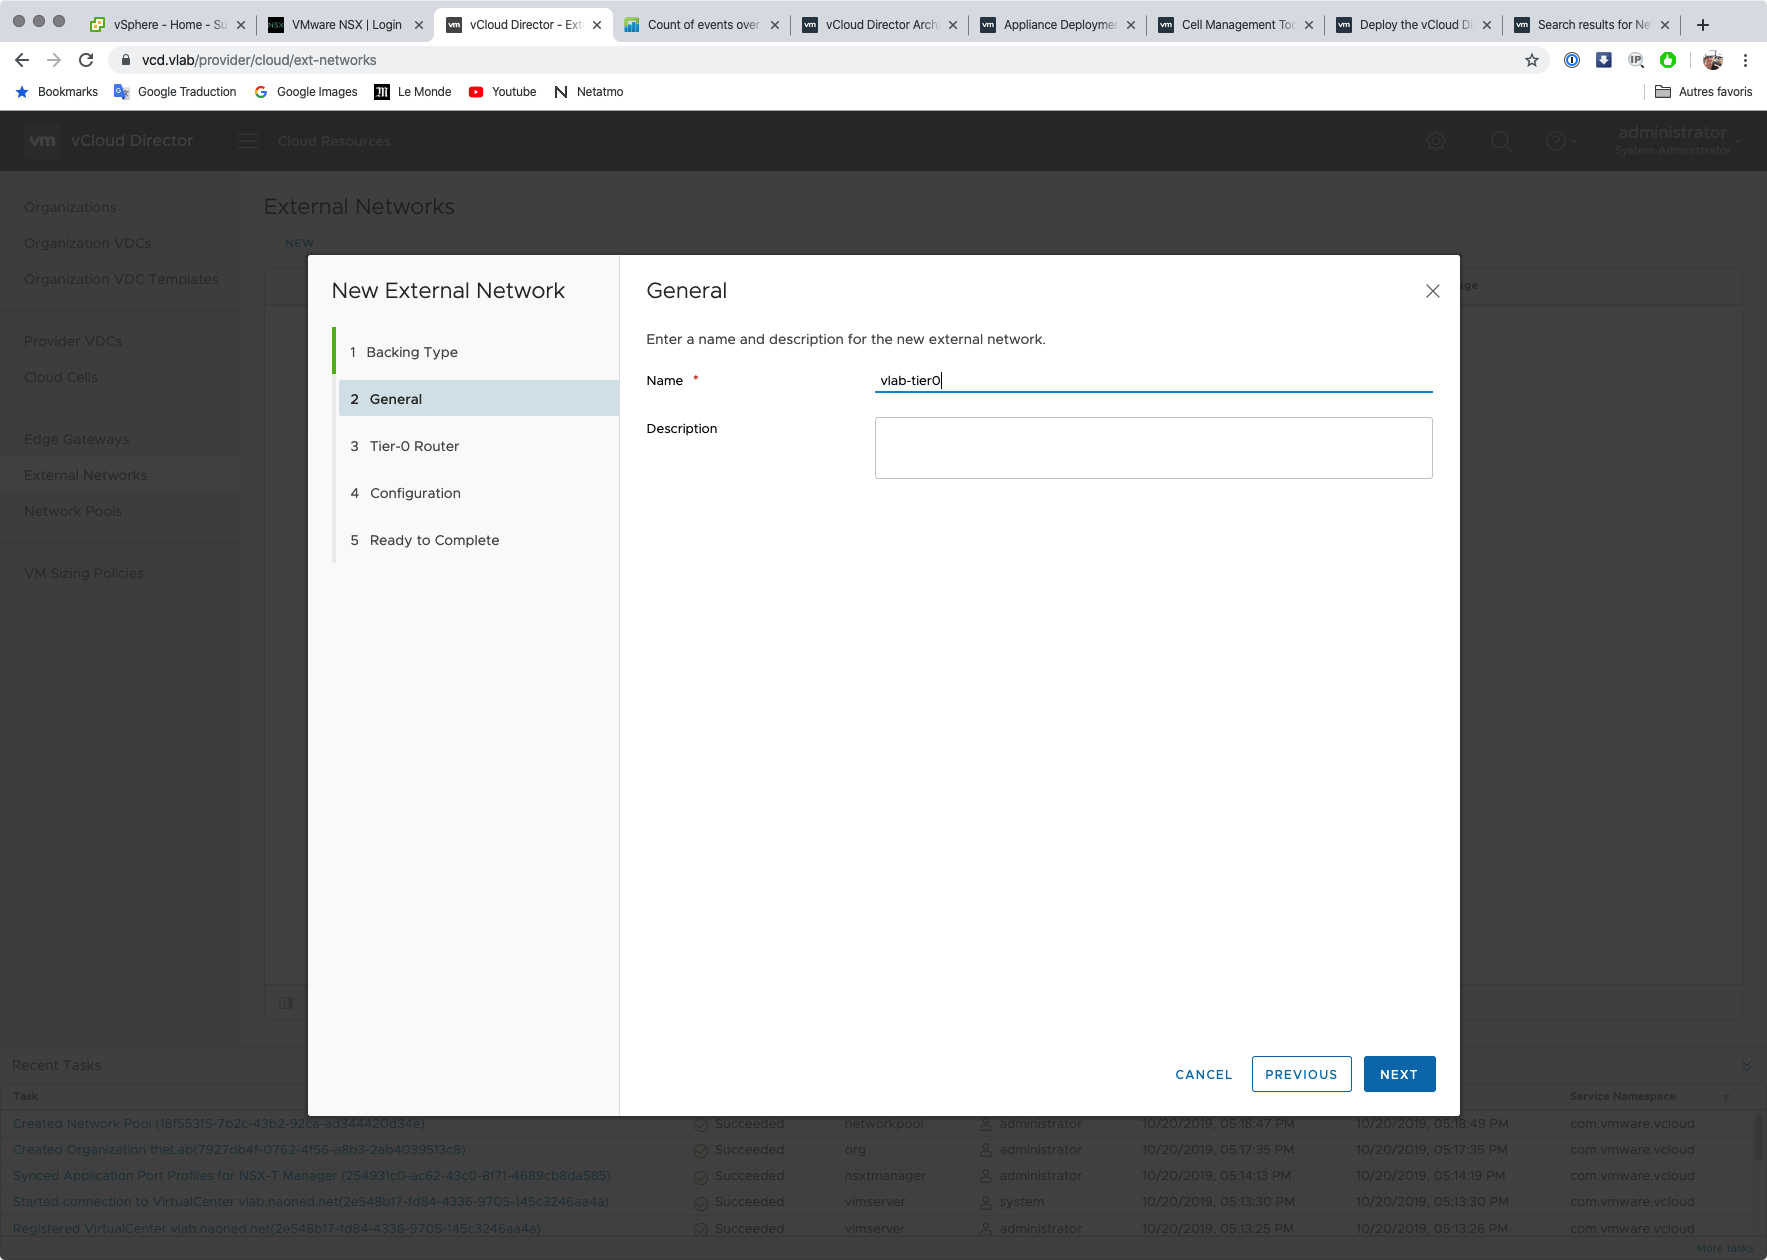This screenshot has height=1260, width=1767.
Task: Select Tier-0 Router wizard step
Action: coord(414,446)
